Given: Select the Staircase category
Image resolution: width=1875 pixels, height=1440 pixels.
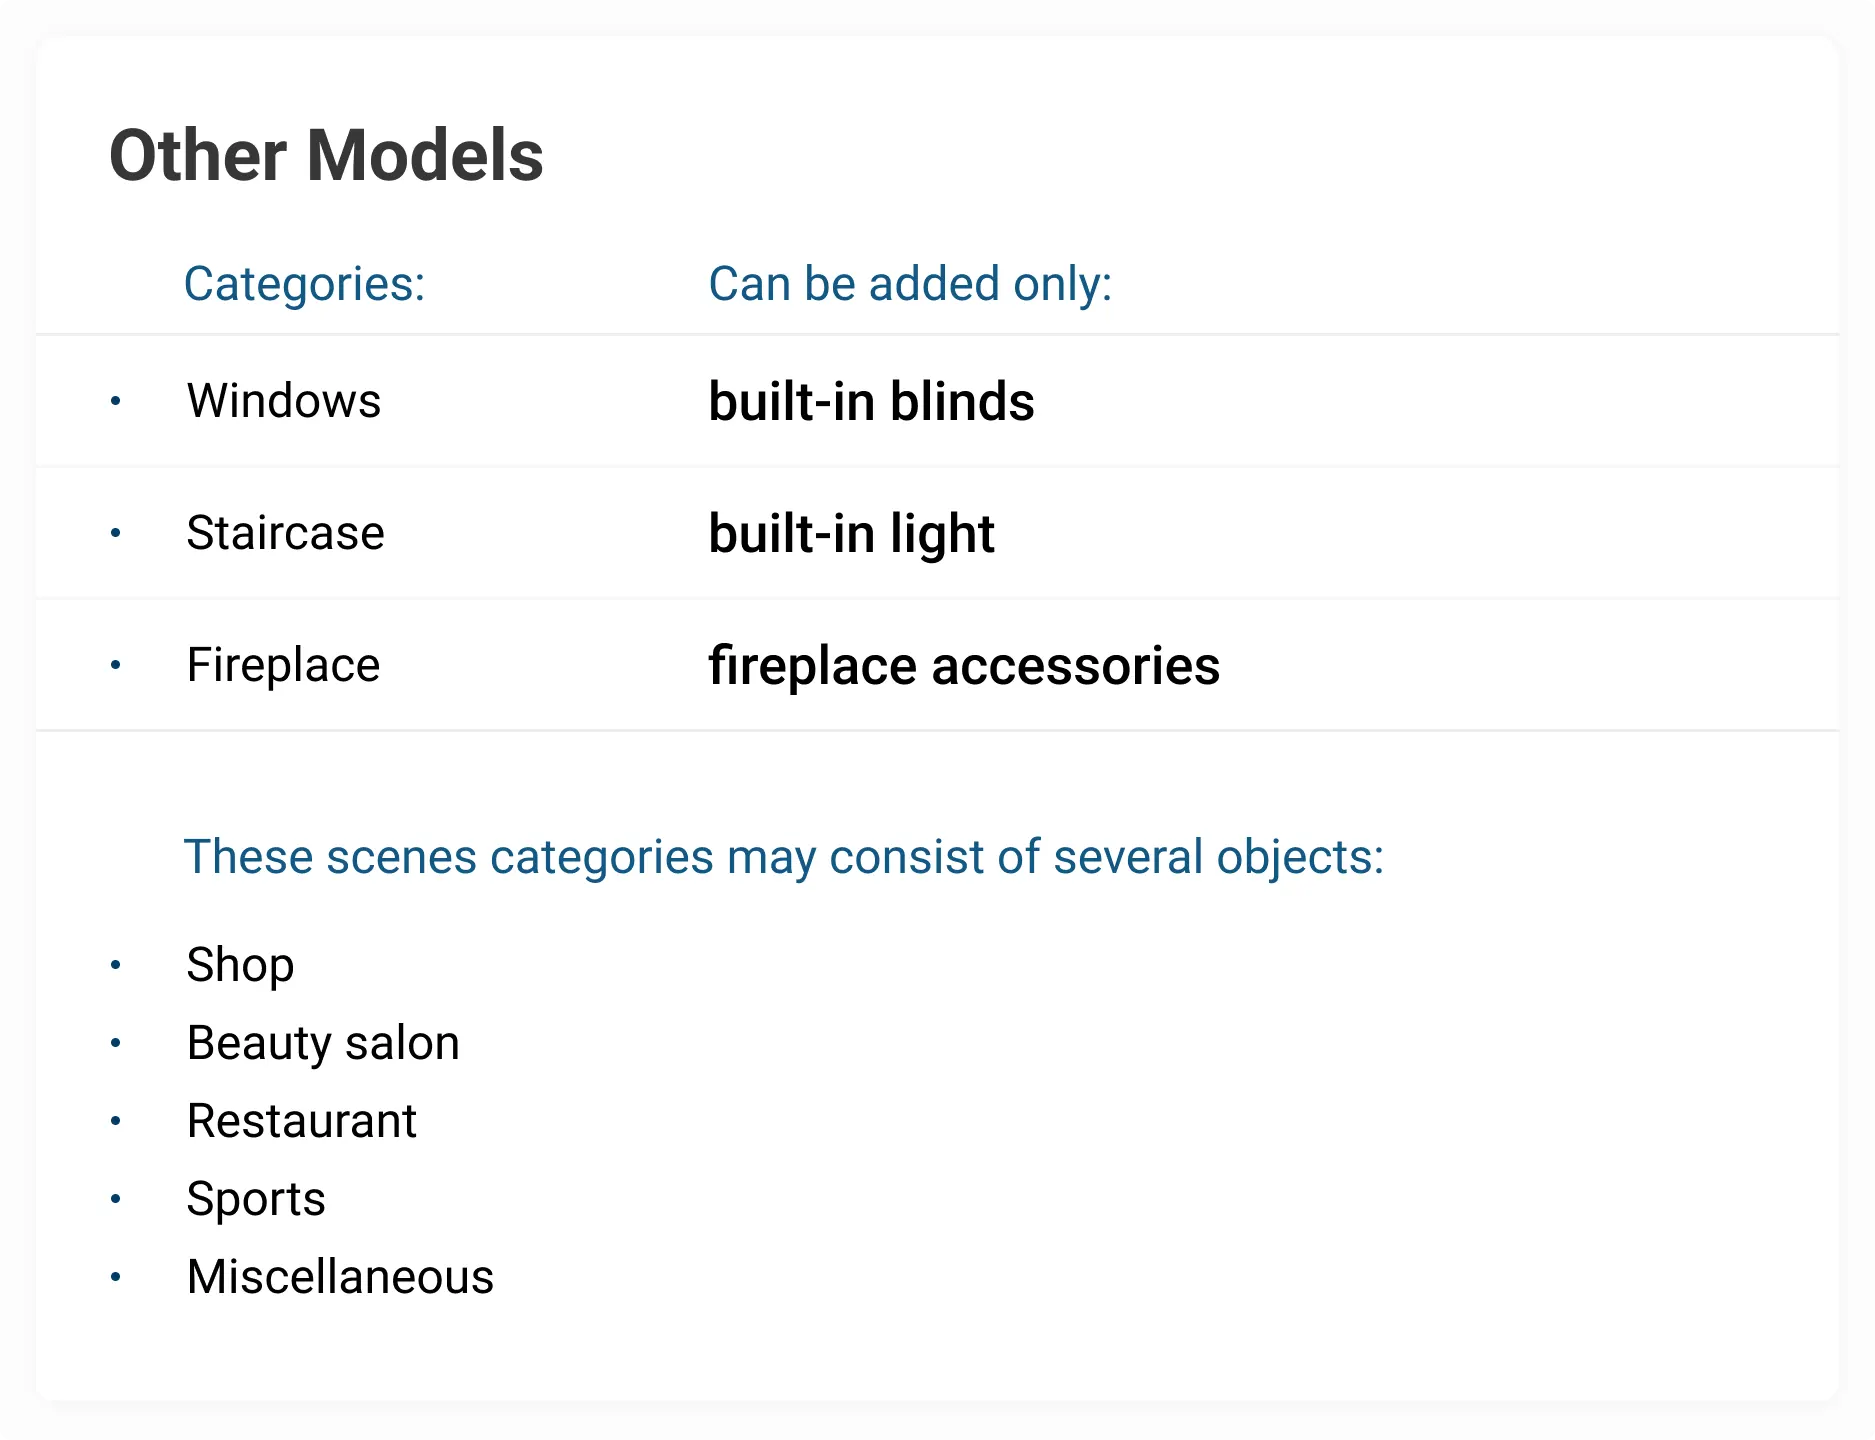Looking at the screenshot, I should [x=285, y=533].
